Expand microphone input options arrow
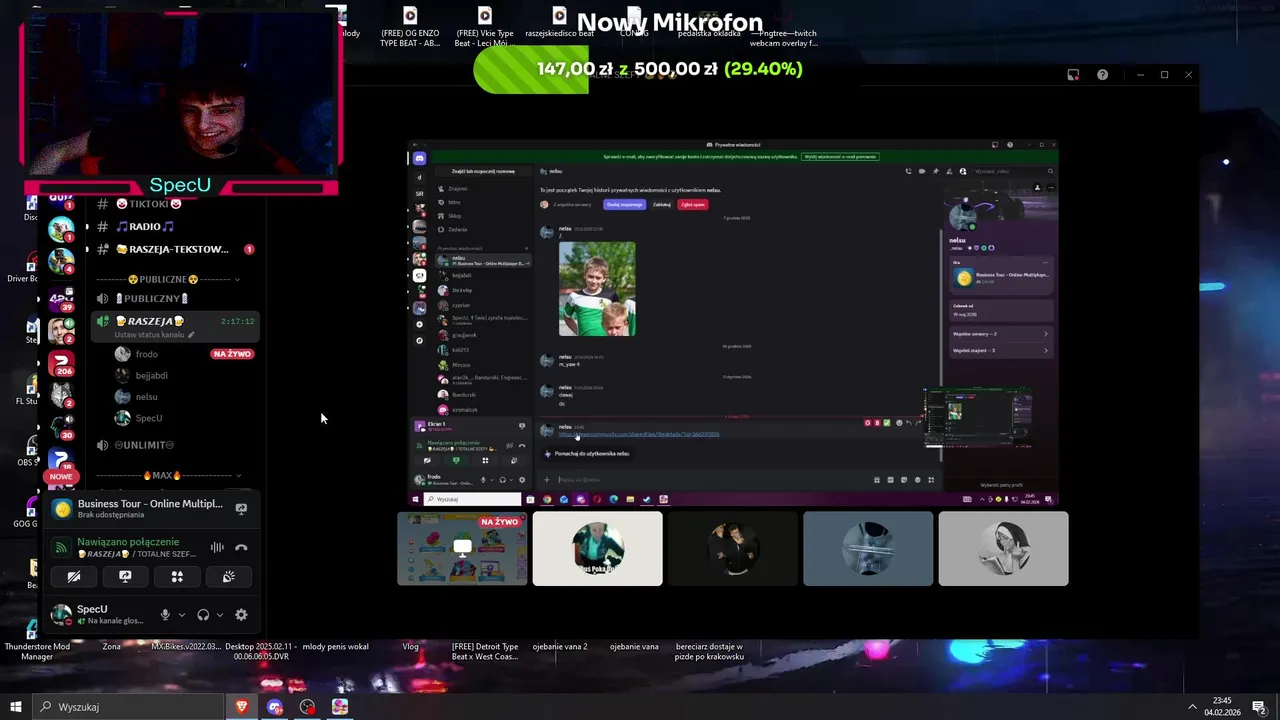This screenshot has height=720, width=1280. (x=181, y=615)
